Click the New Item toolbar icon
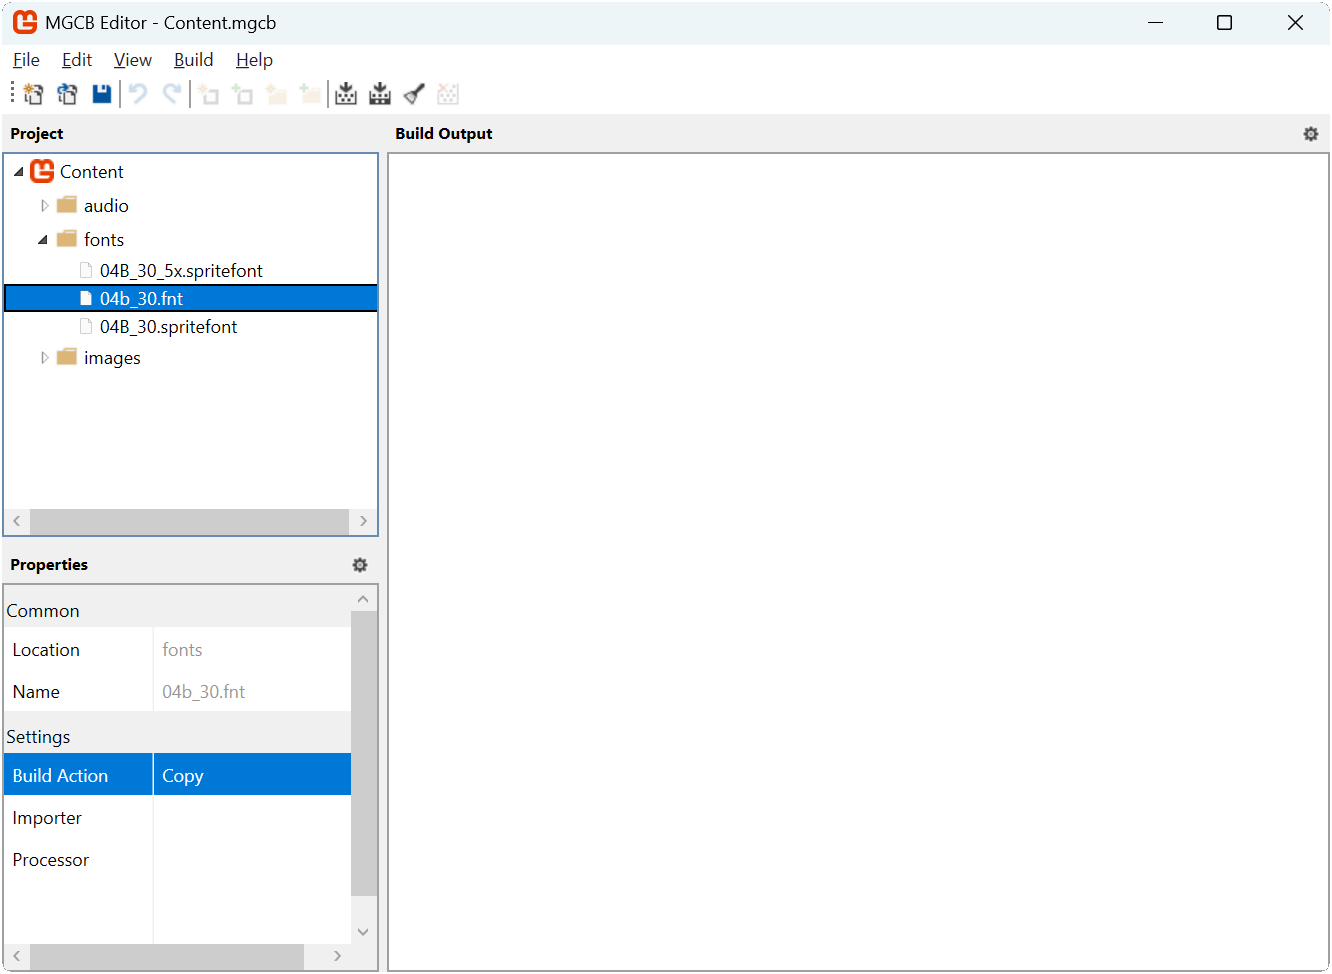1332x974 pixels. point(208,94)
